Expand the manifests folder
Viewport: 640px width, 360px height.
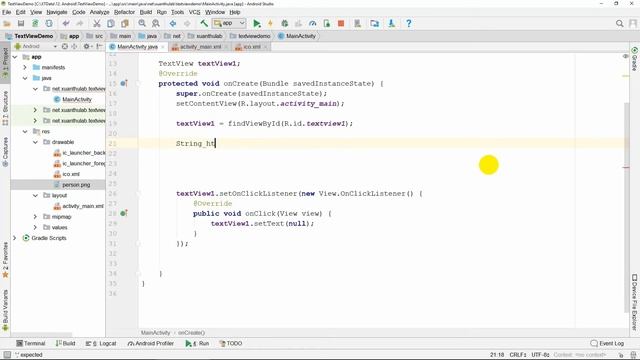[x=25, y=67]
